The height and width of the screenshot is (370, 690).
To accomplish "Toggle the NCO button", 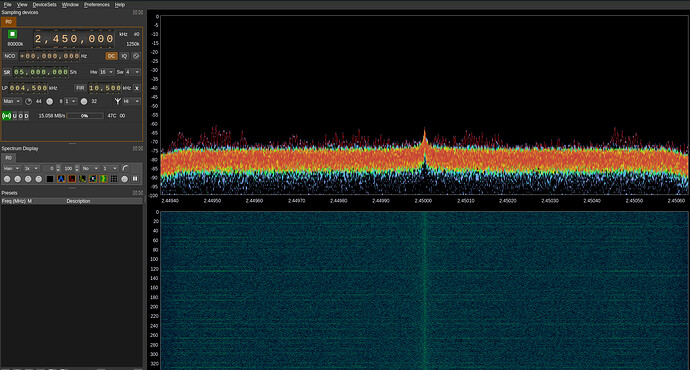I will (10, 56).
